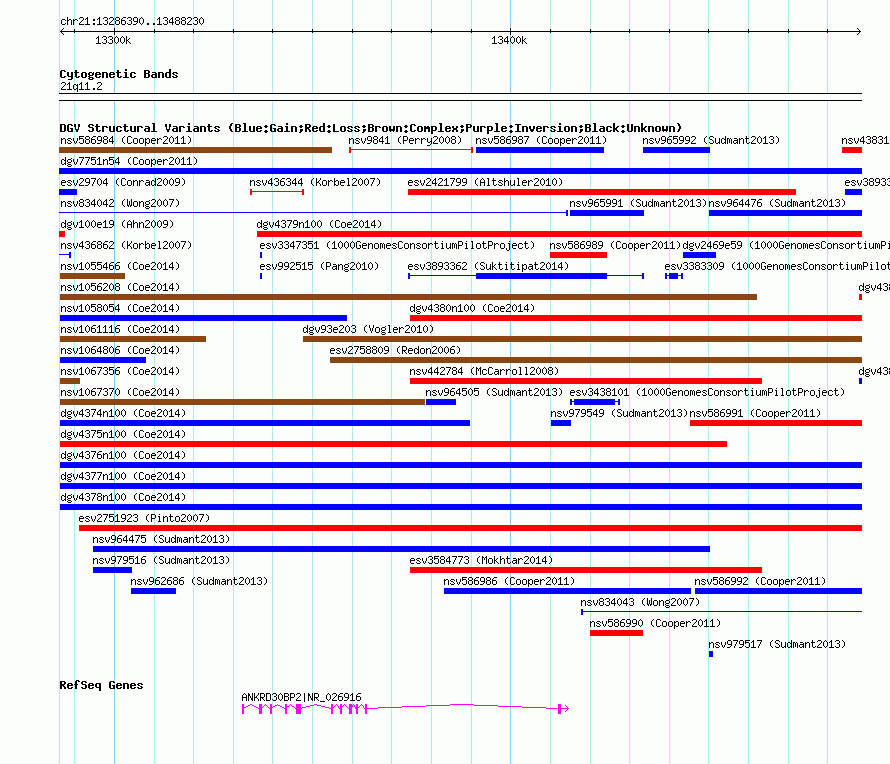Select nsv965991 (Sudmant2013) label
This screenshot has height=764, width=890.
(x=637, y=203)
